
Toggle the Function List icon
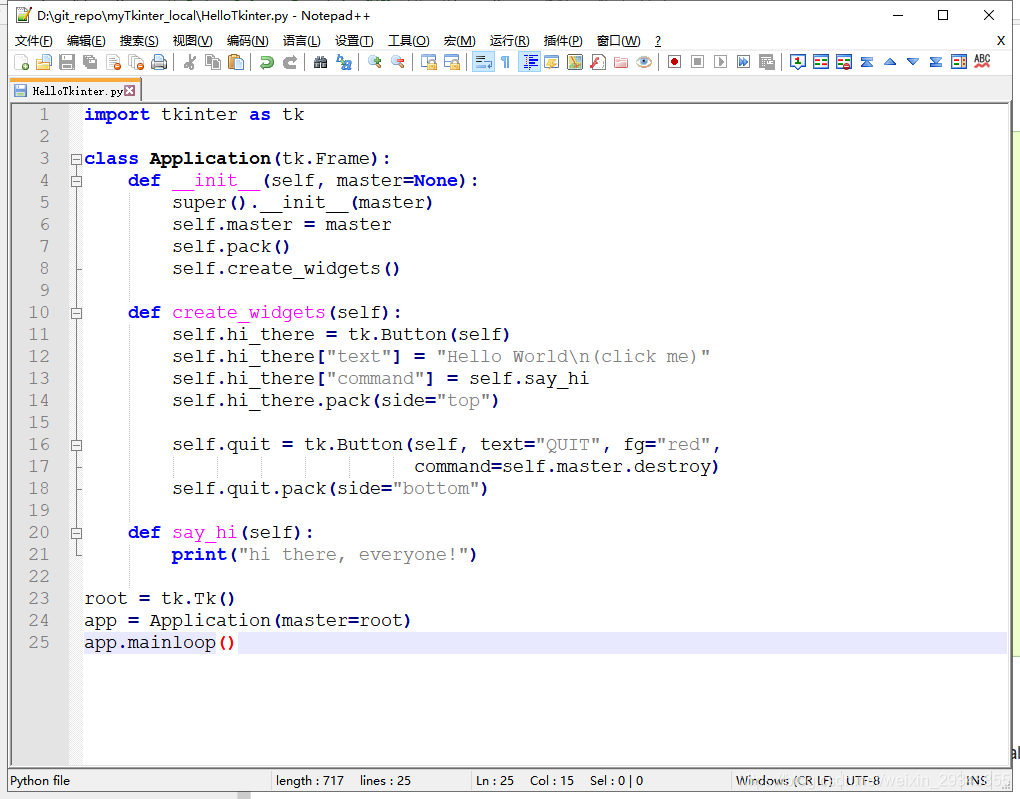(598, 62)
